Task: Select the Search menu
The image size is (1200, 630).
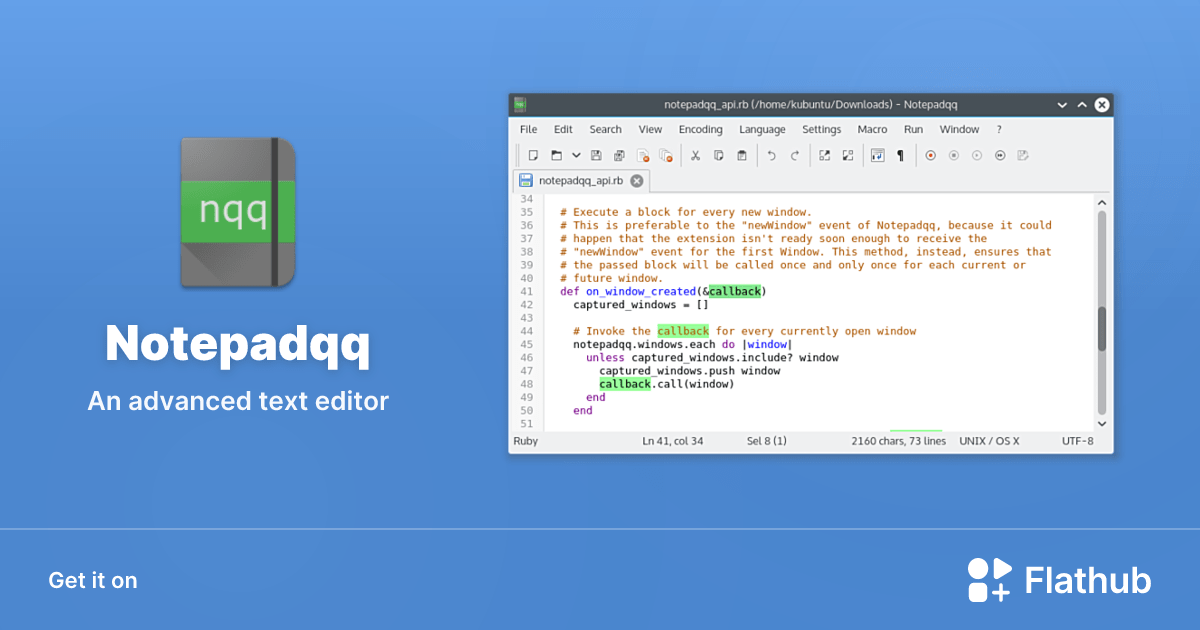Action: click(605, 129)
